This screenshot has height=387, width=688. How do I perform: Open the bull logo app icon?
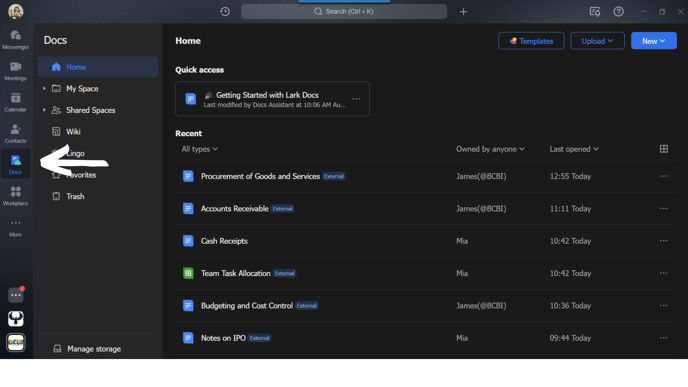pyautogui.click(x=16, y=319)
